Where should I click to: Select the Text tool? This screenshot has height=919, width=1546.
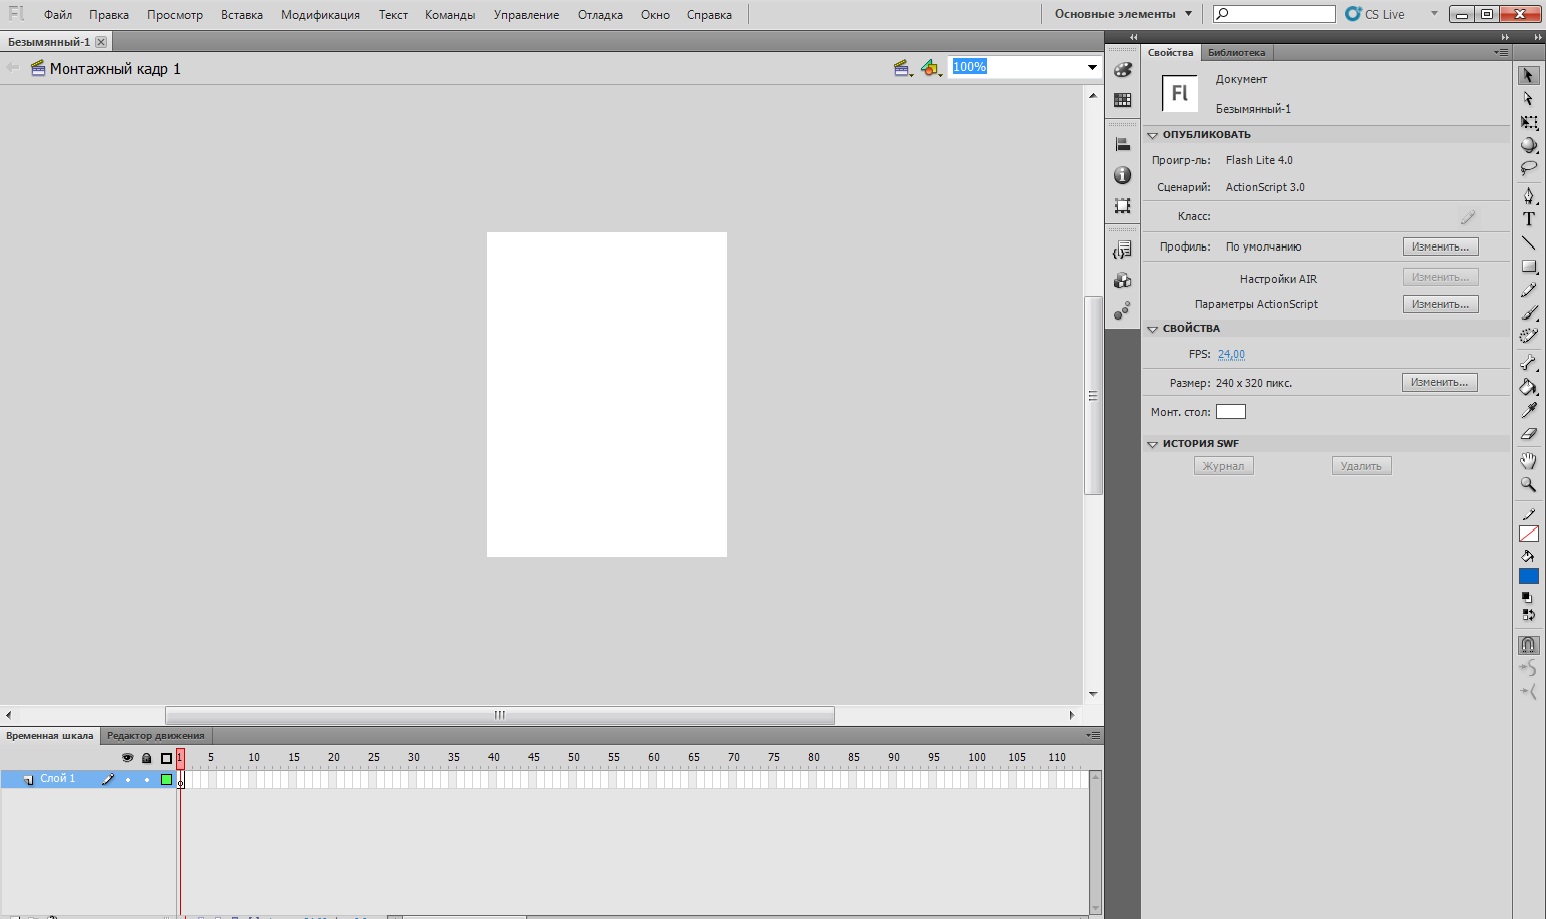pyautogui.click(x=1528, y=219)
